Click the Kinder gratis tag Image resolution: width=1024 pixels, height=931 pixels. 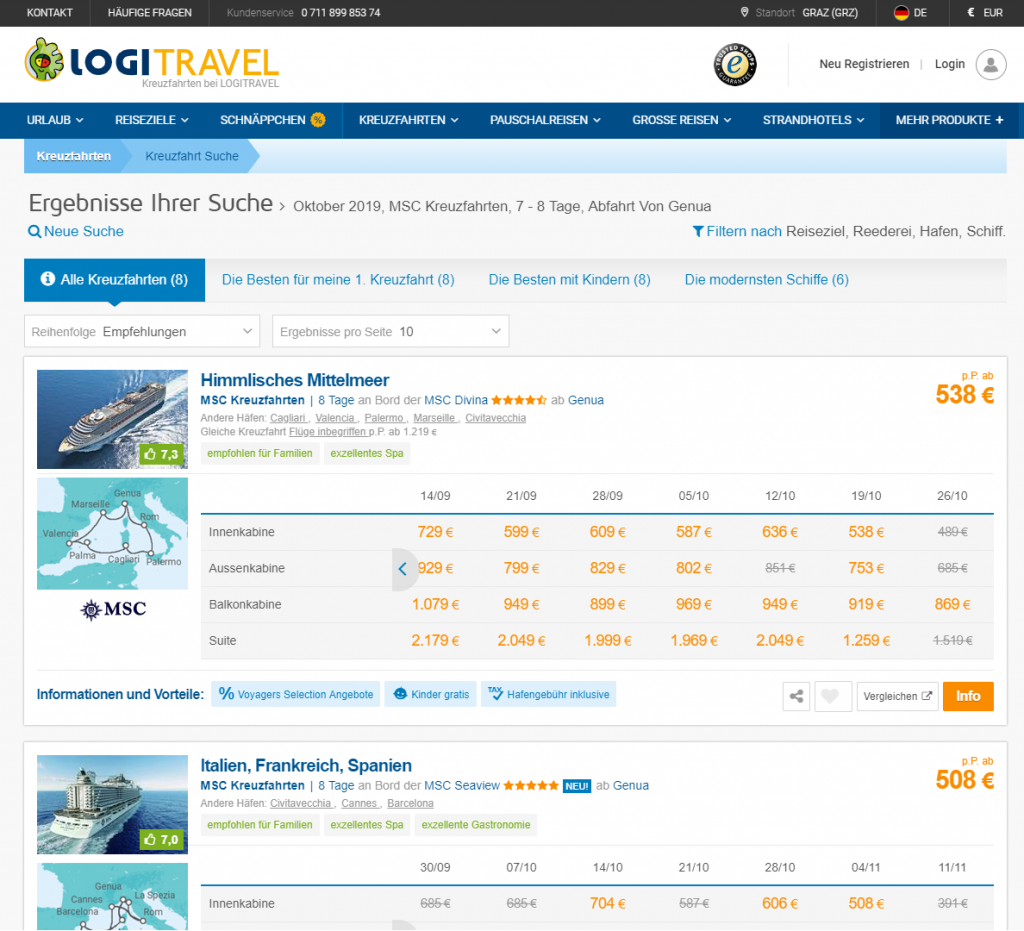pos(430,694)
